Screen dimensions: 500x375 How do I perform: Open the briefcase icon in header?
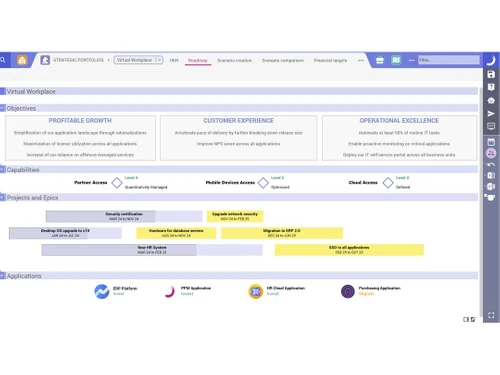point(380,60)
